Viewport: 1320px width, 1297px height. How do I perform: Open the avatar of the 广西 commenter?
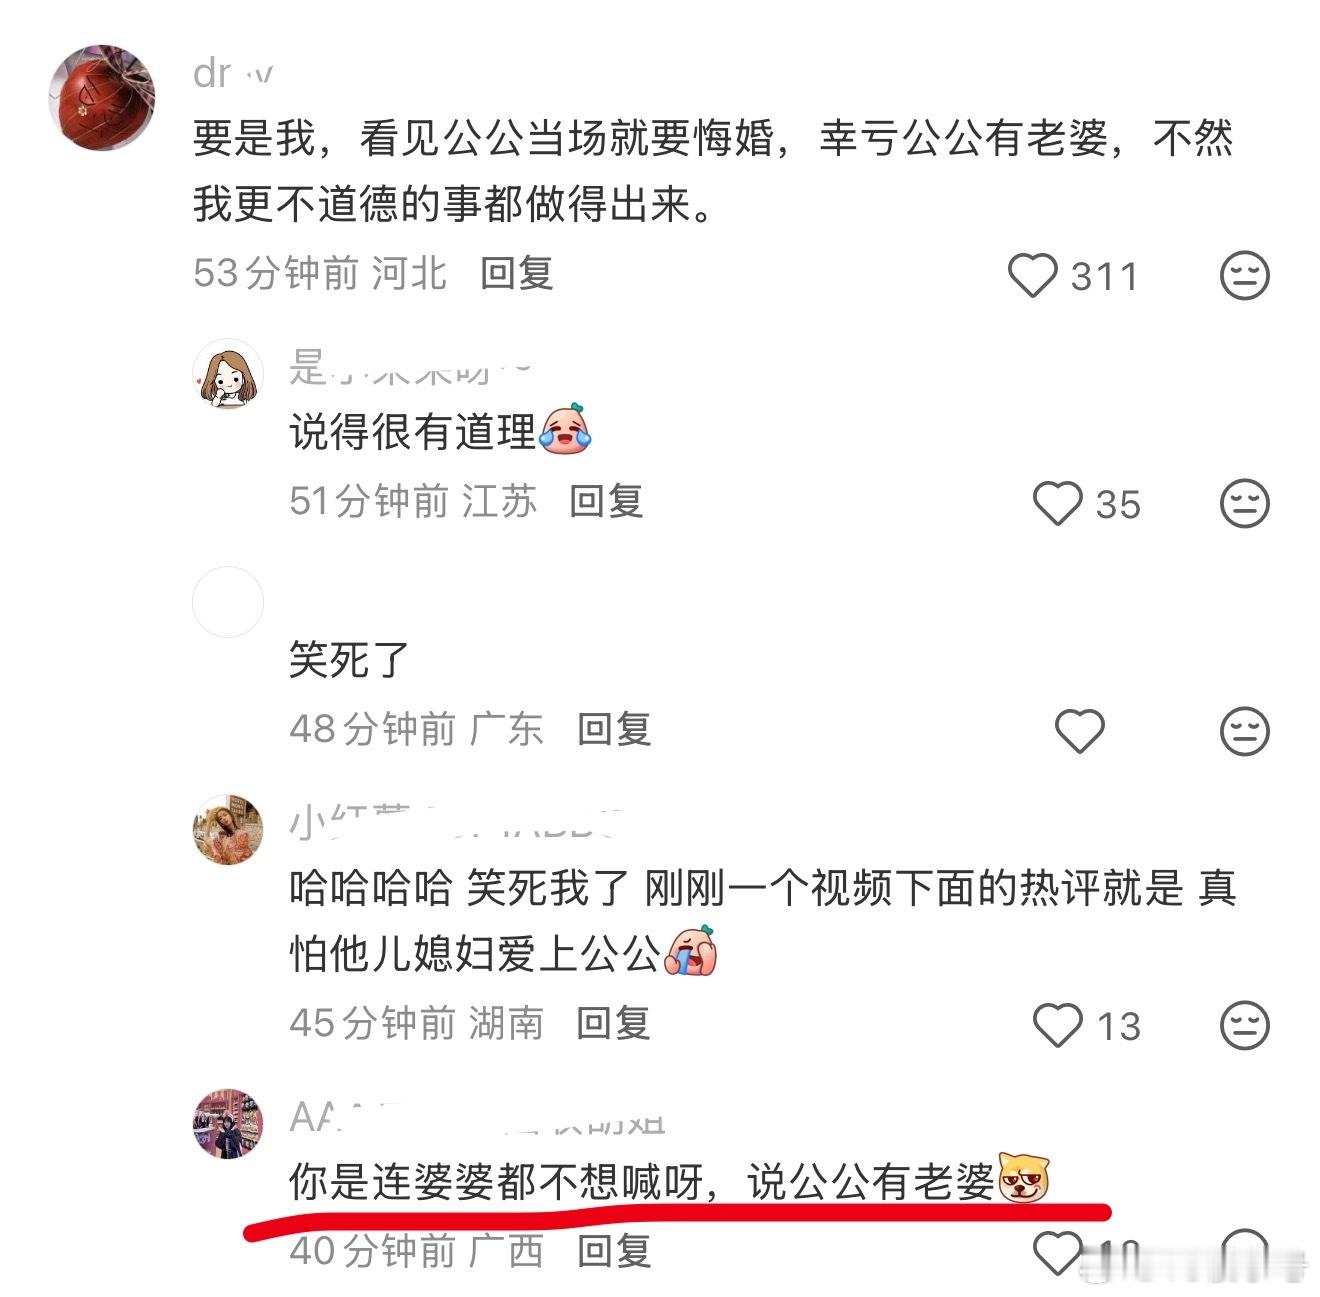tap(228, 1124)
